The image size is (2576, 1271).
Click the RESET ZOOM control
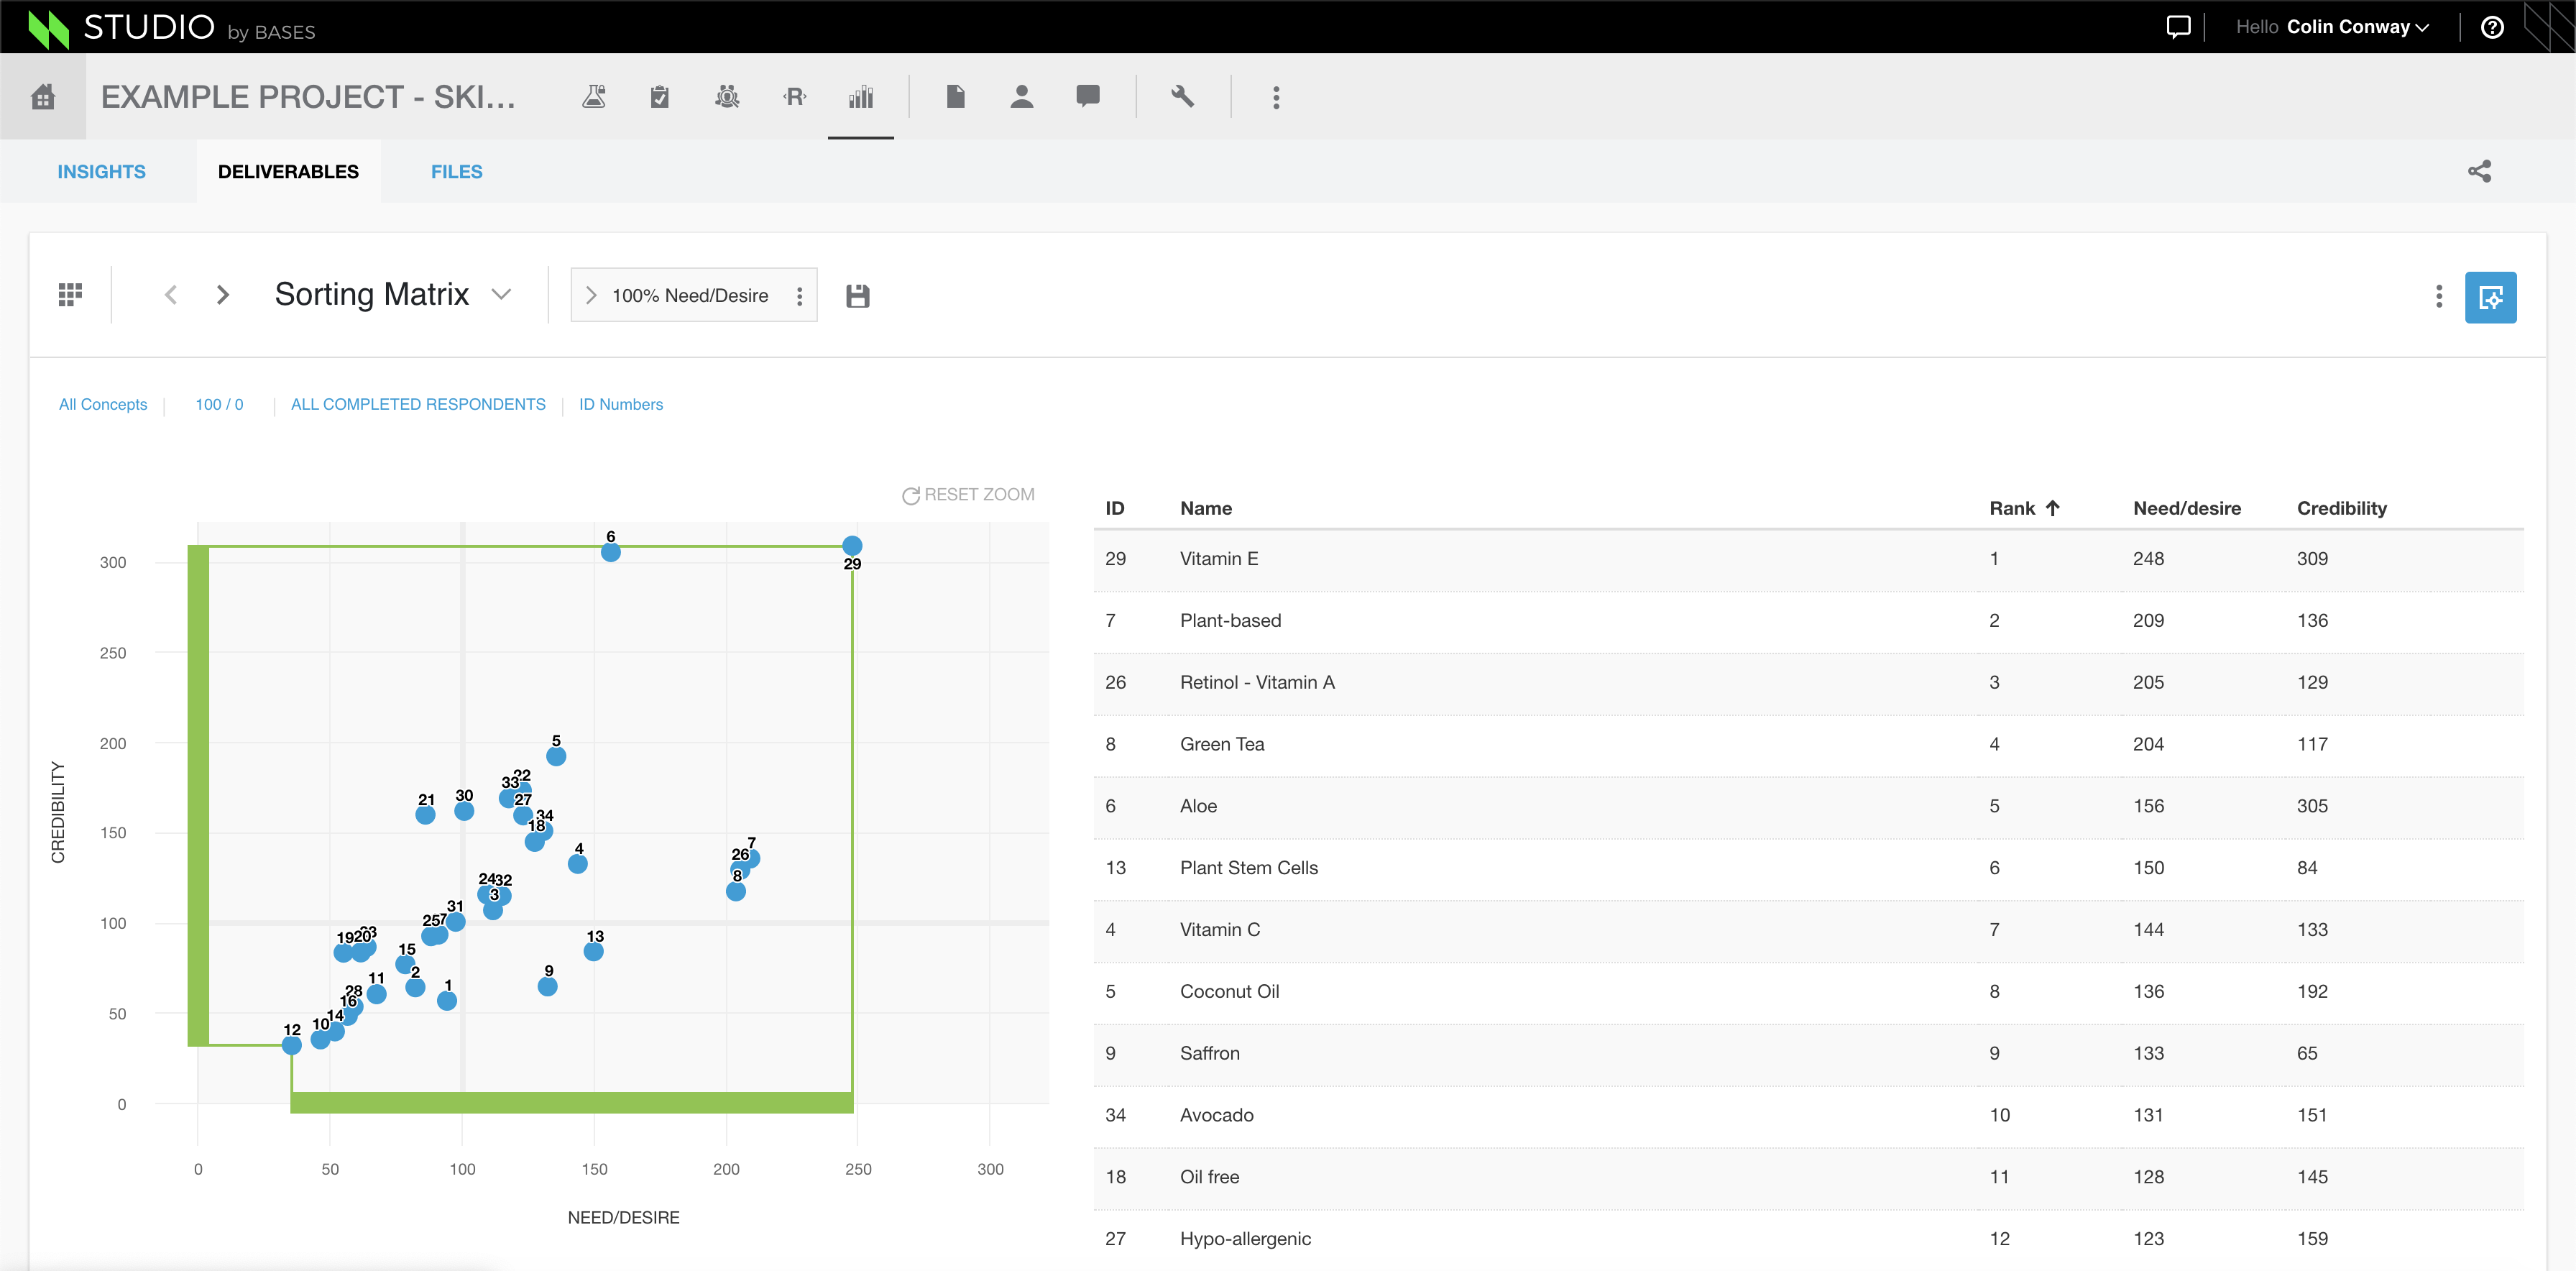click(x=968, y=493)
